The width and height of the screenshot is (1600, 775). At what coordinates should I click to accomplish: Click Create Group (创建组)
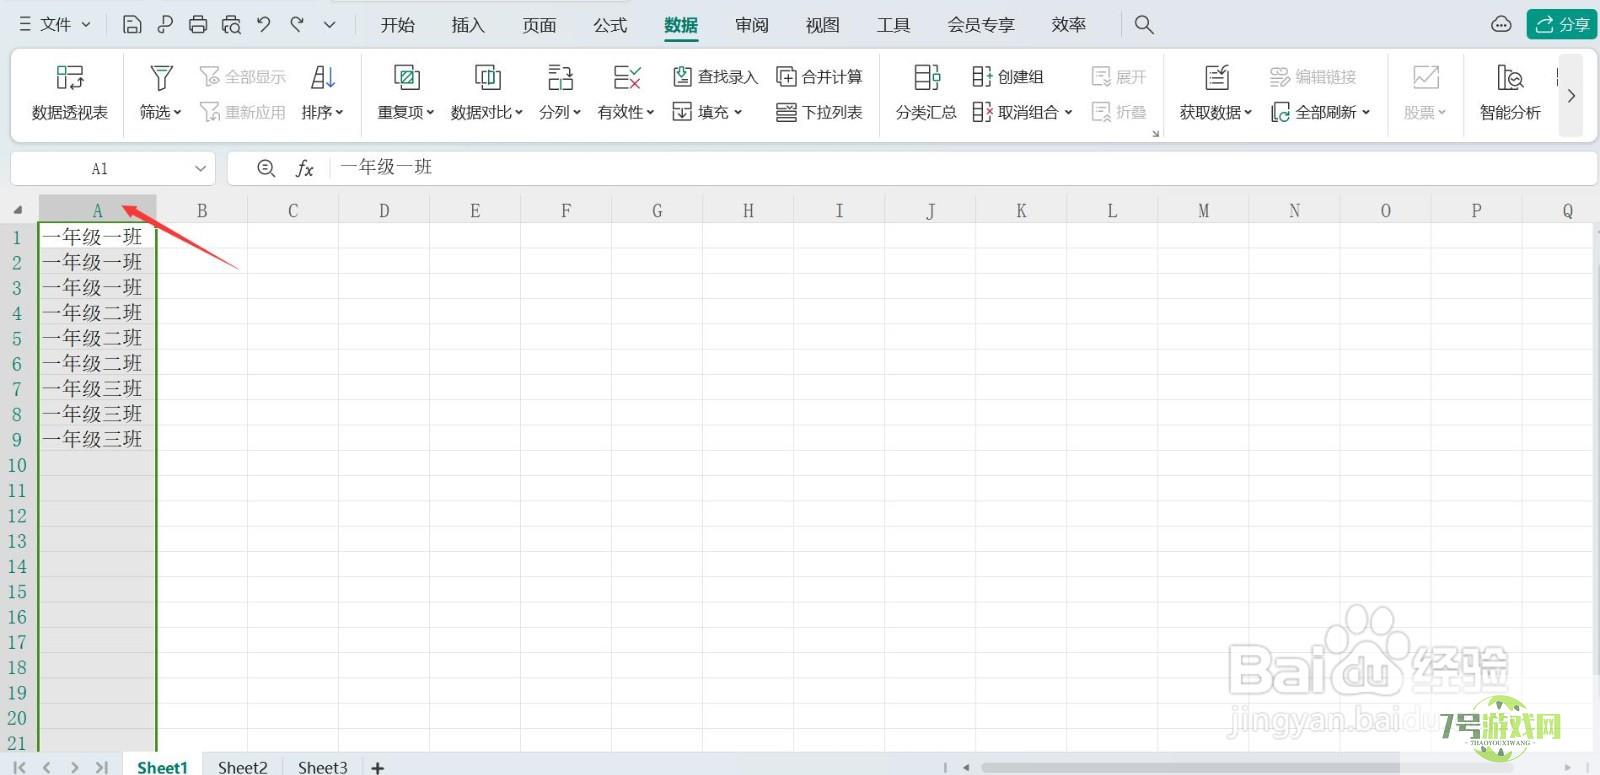(x=1008, y=77)
